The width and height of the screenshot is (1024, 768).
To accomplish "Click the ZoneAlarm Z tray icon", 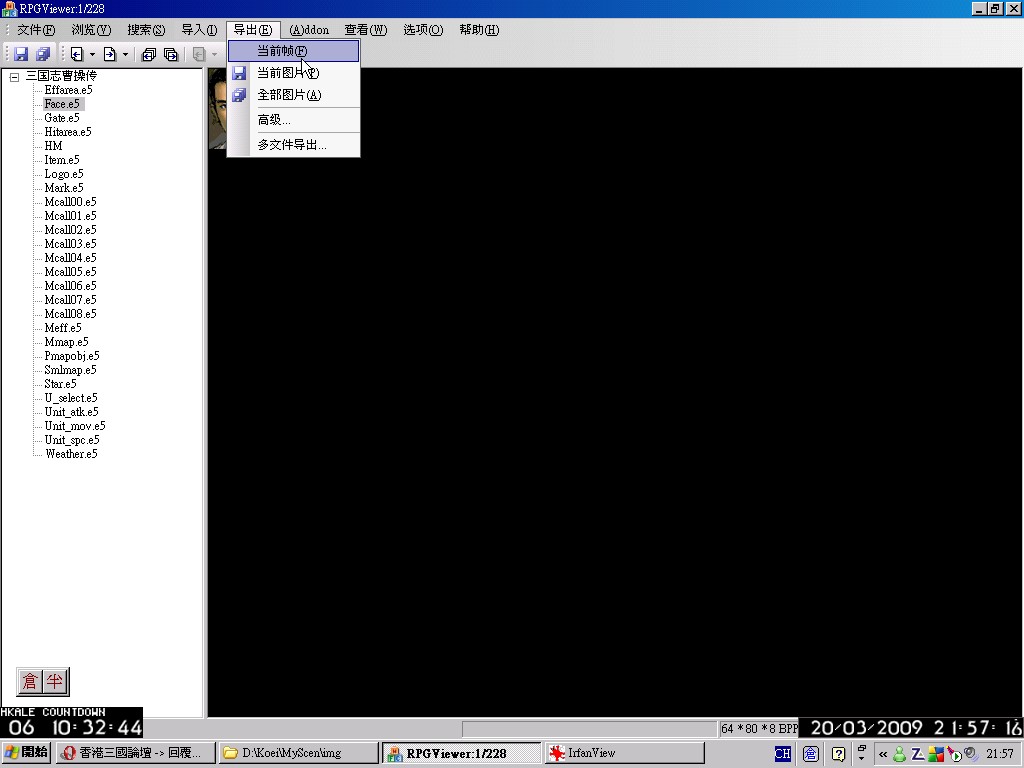I will click(918, 754).
